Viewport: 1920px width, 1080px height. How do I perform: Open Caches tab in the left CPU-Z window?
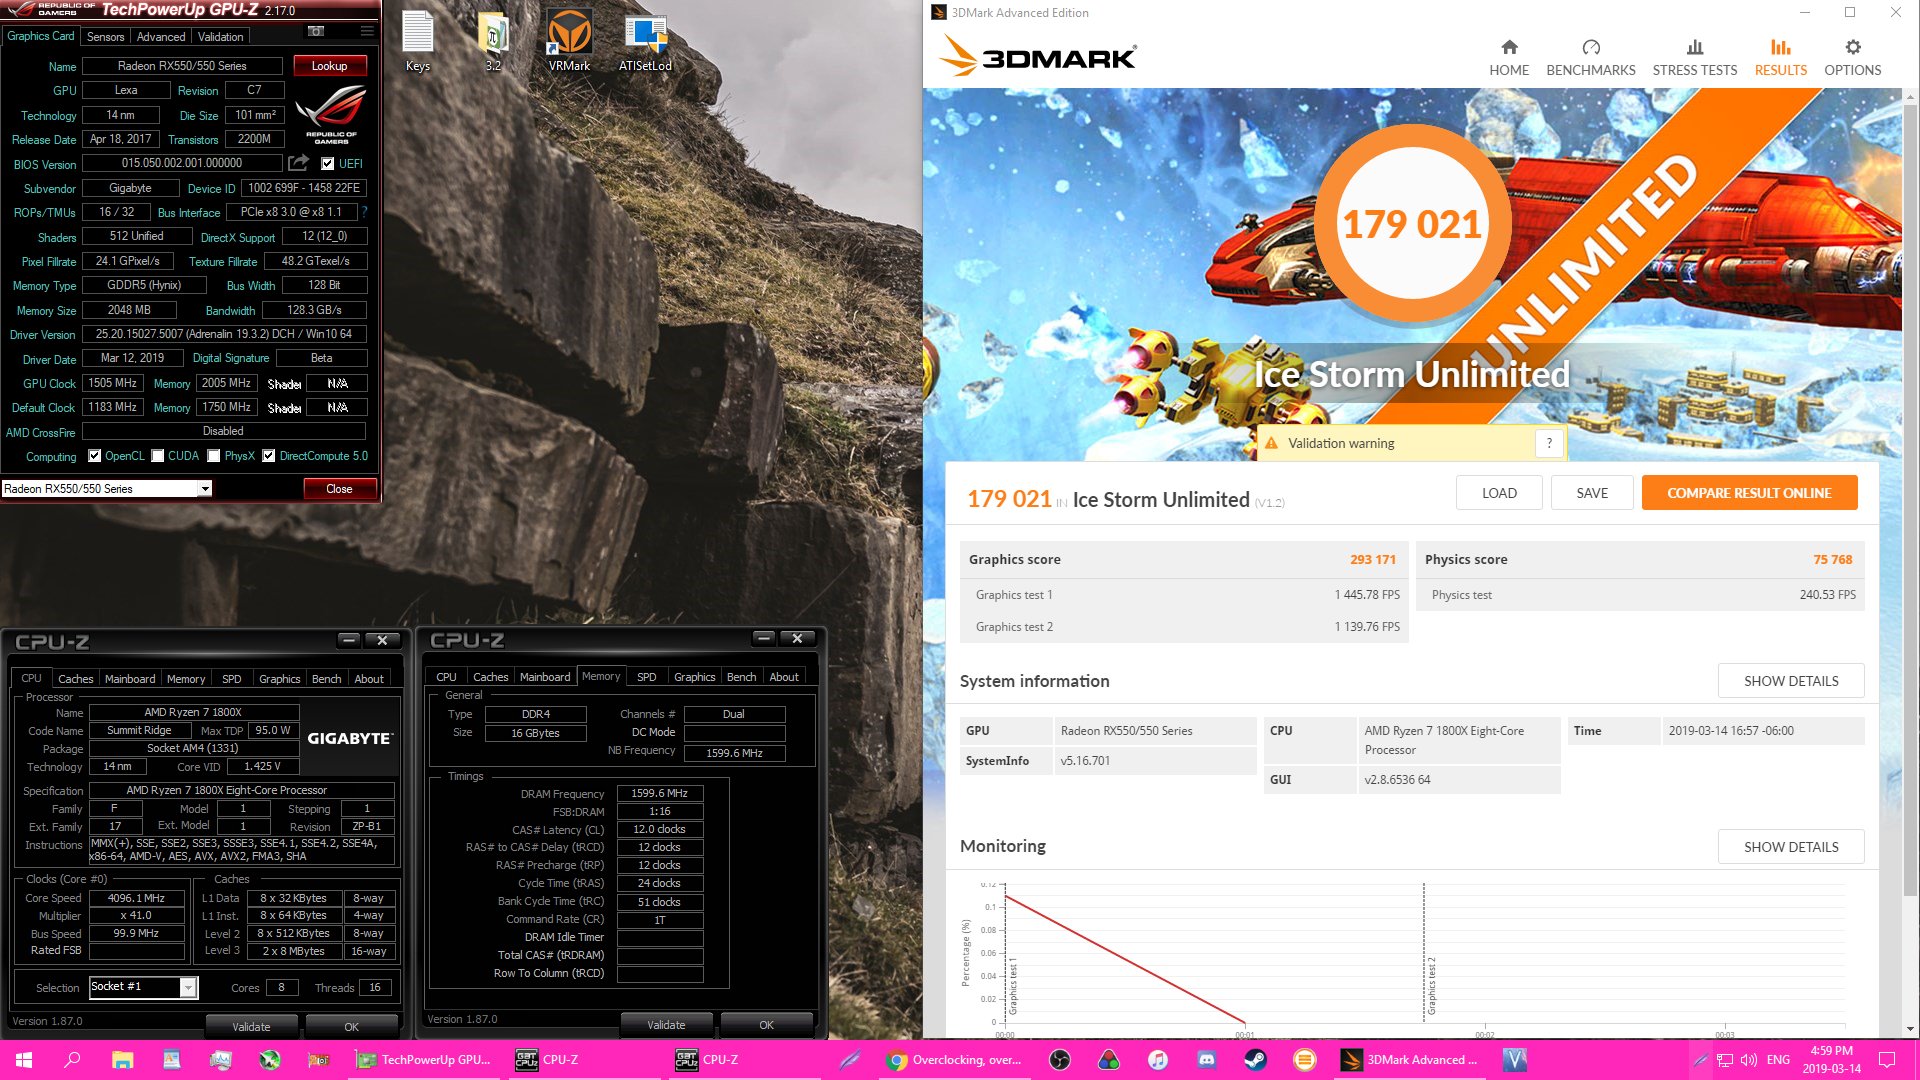pos(75,679)
